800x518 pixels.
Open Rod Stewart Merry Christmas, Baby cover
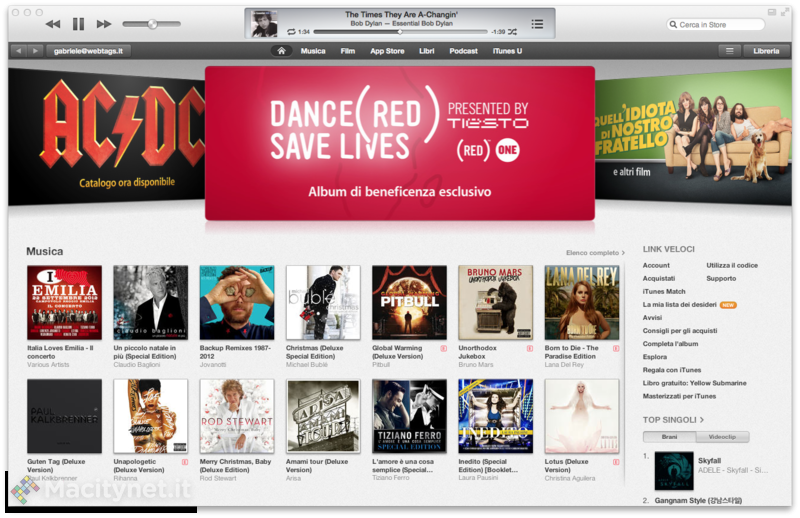(237, 416)
